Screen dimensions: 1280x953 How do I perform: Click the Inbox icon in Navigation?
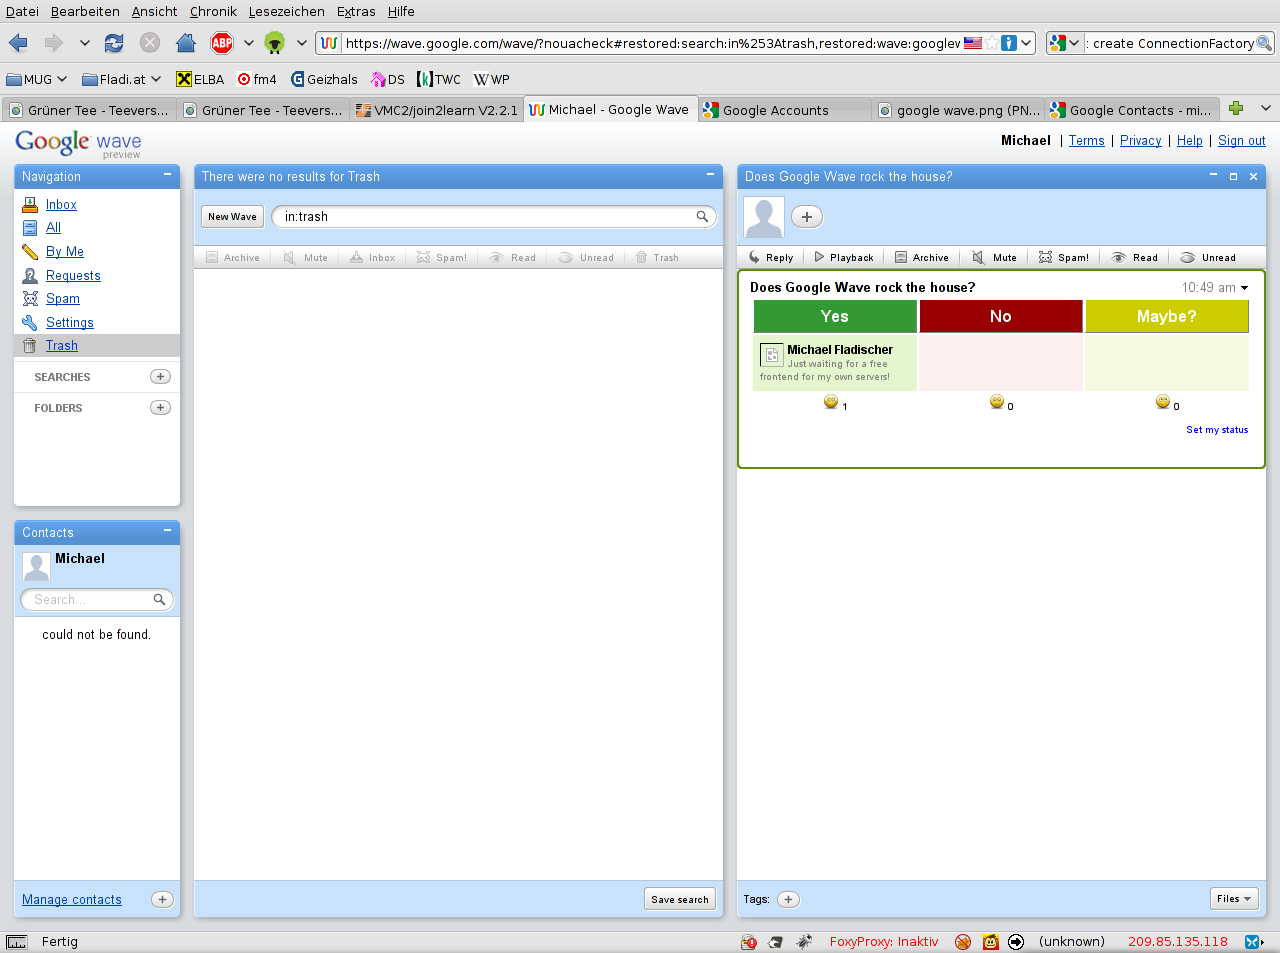pyautogui.click(x=30, y=204)
